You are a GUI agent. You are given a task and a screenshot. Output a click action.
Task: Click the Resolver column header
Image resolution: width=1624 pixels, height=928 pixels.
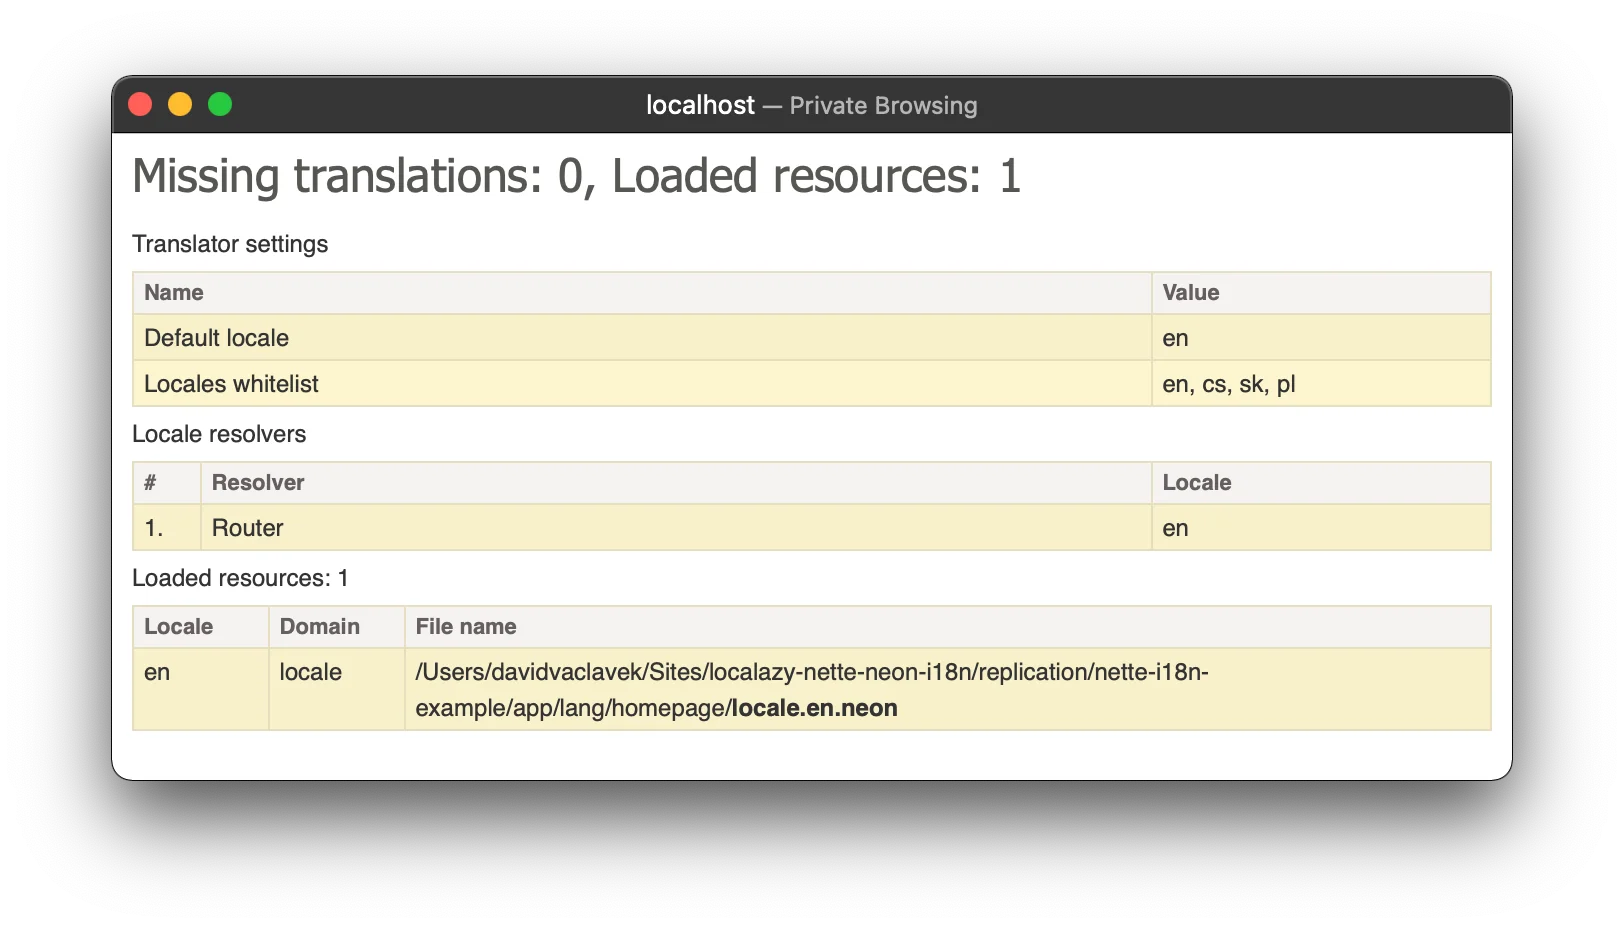point(258,483)
